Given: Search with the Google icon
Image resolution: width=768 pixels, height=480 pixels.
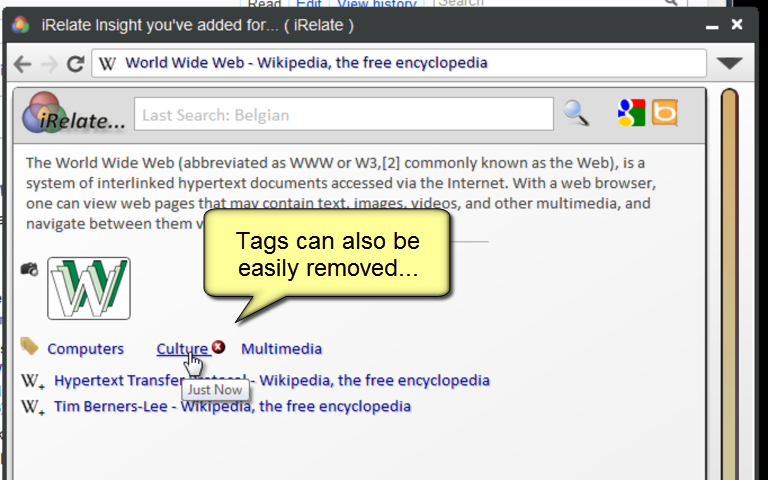Looking at the screenshot, I should point(631,113).
